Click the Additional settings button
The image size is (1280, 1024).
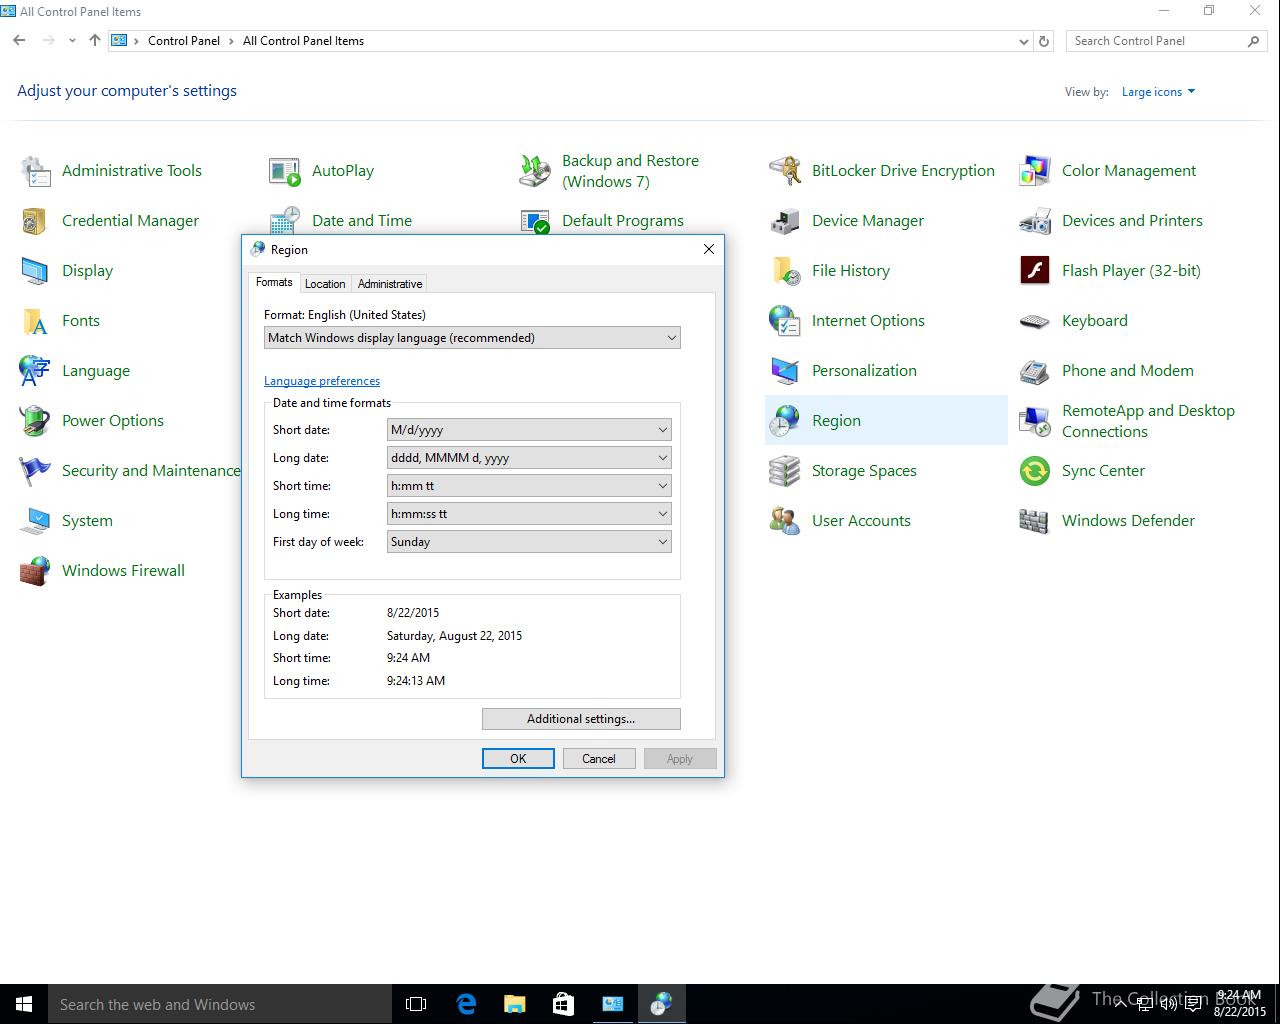tap(581, 719)
